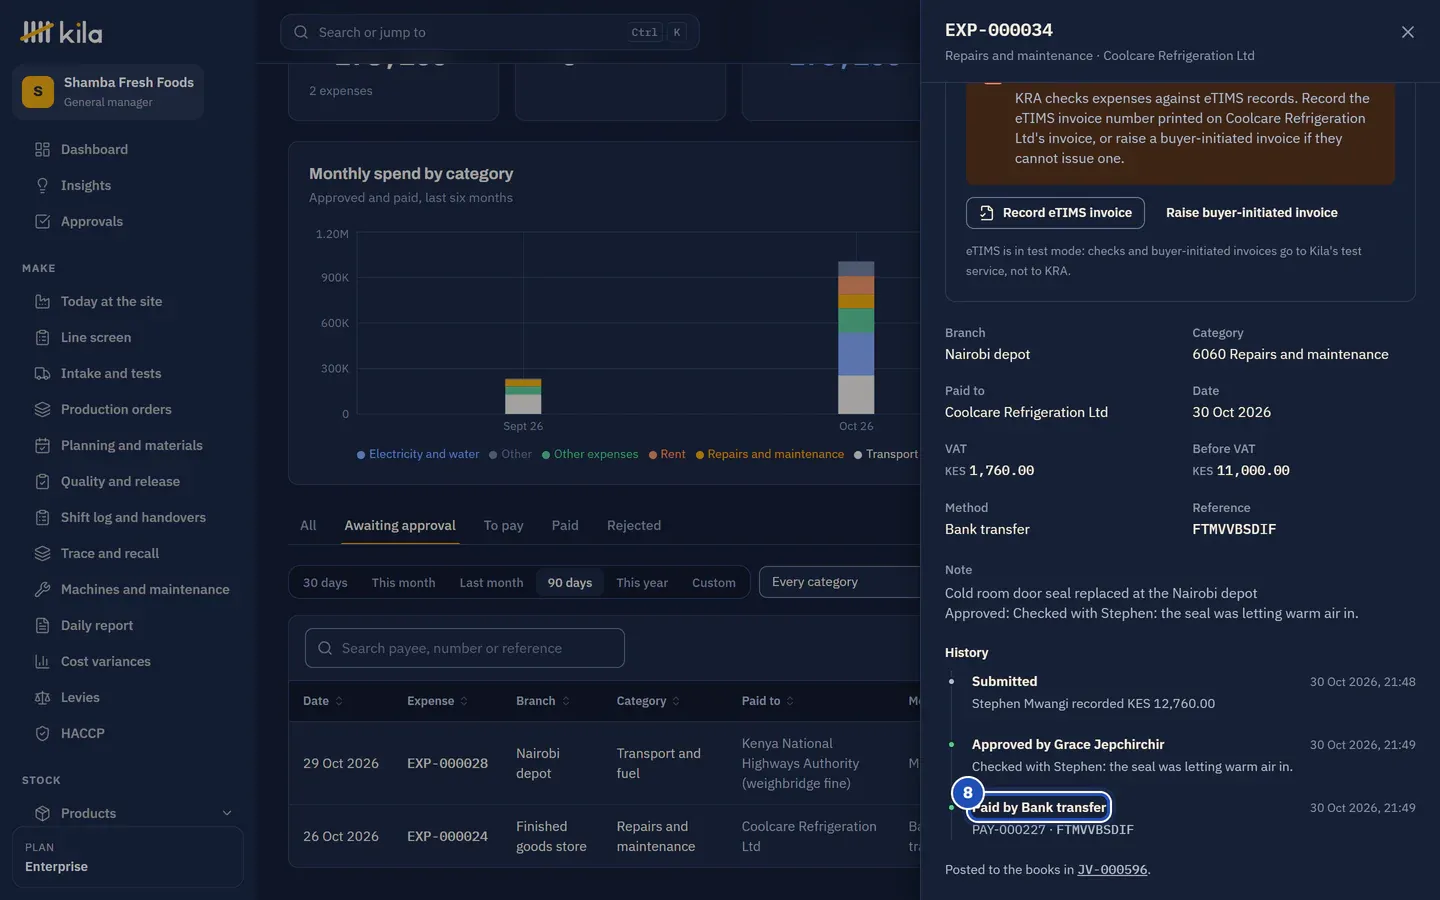Image resolution: width=1440 pixels, height=900 pixels.
Task: Click the Products box icon
Action: tap(42, 814)
